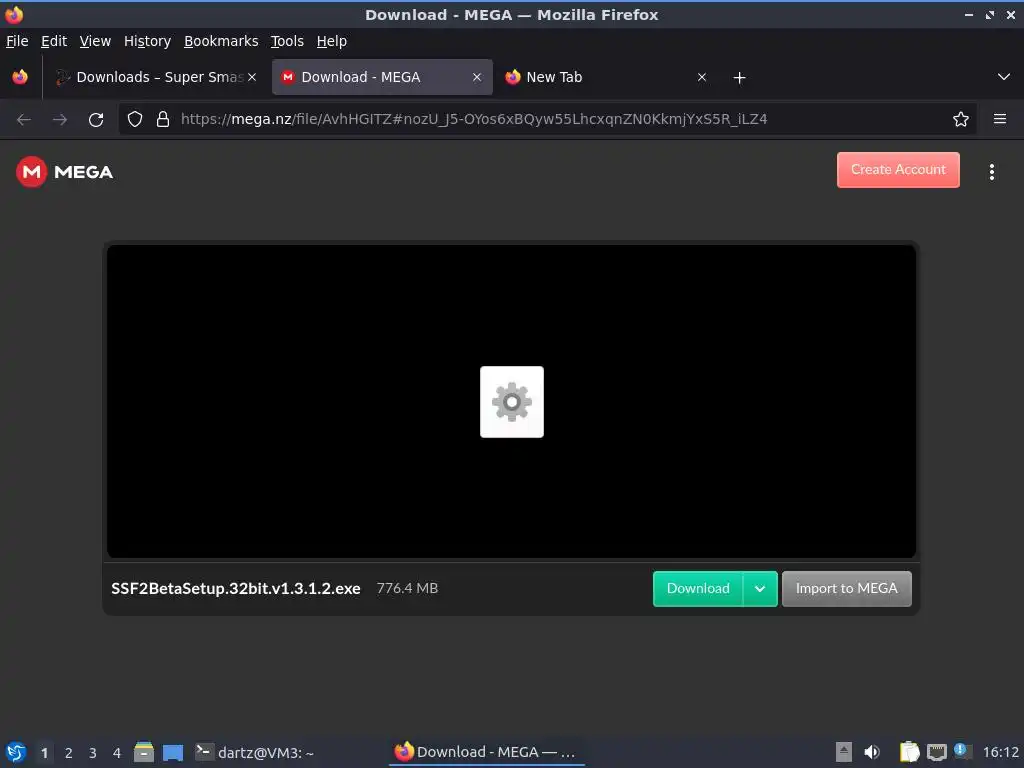
Task: Open the History menu
Action: coord(148,41)
